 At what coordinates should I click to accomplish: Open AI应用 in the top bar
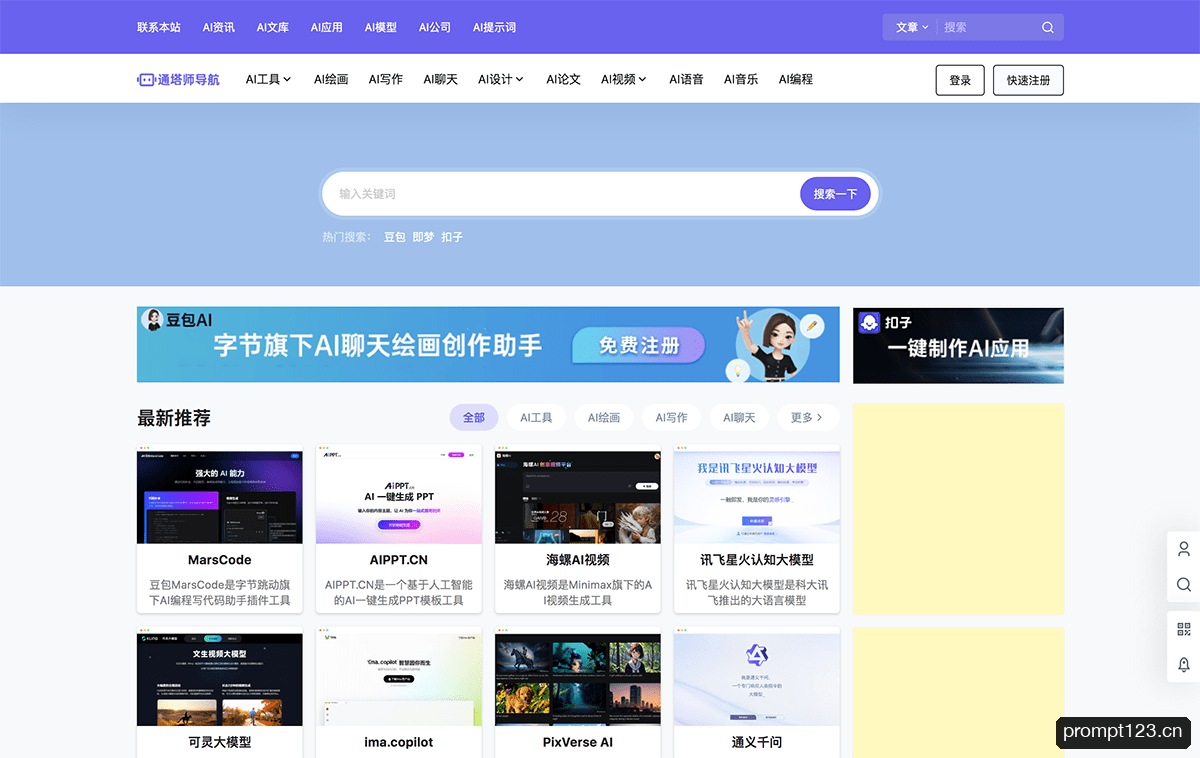tap(326, 27)
